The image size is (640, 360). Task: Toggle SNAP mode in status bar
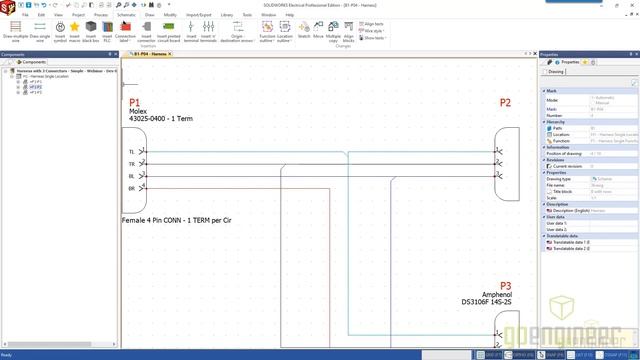[x=551, y=355]
